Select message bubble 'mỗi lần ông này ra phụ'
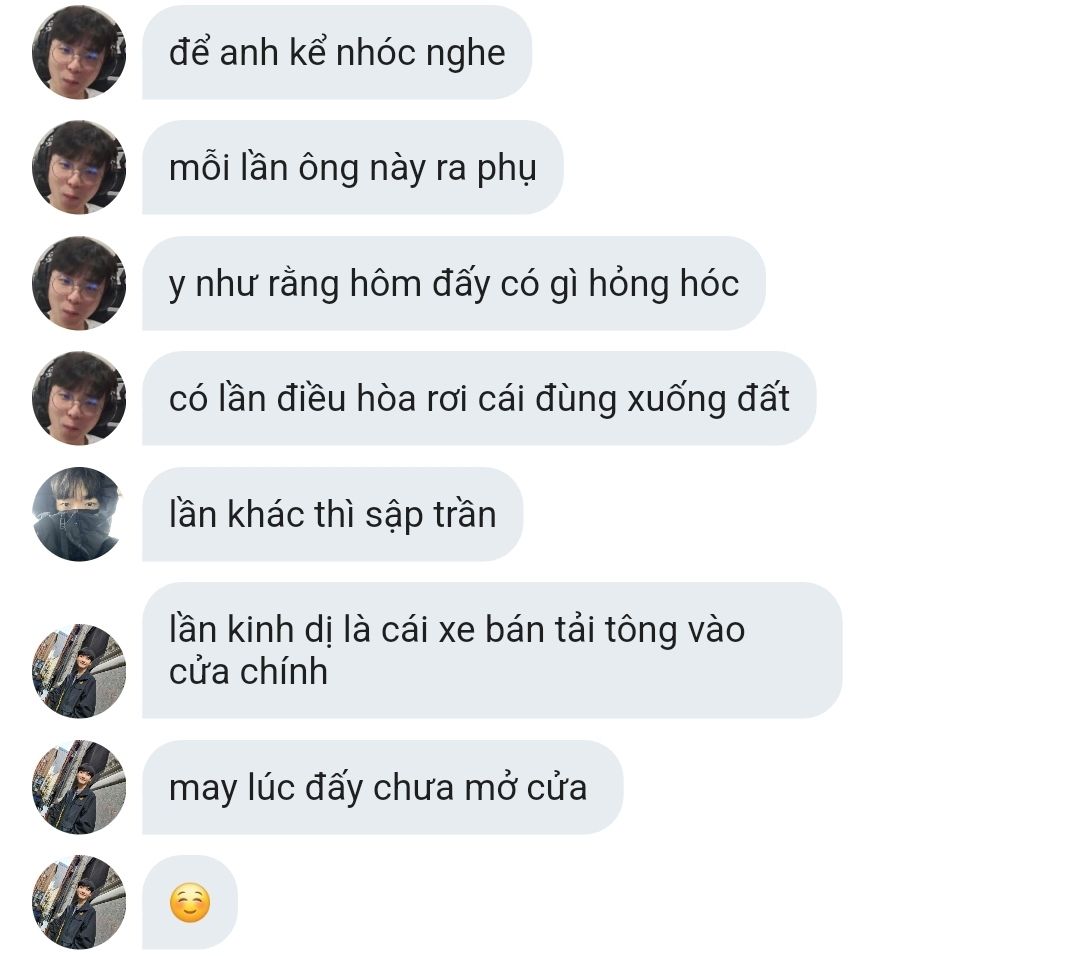 click(x=353, y=167)
